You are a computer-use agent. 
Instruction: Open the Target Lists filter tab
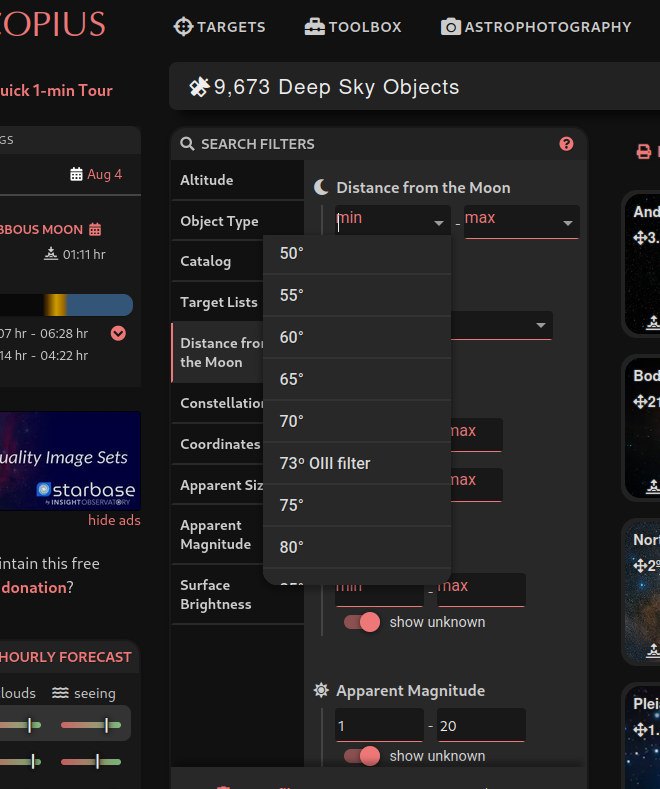coord(217,302)
